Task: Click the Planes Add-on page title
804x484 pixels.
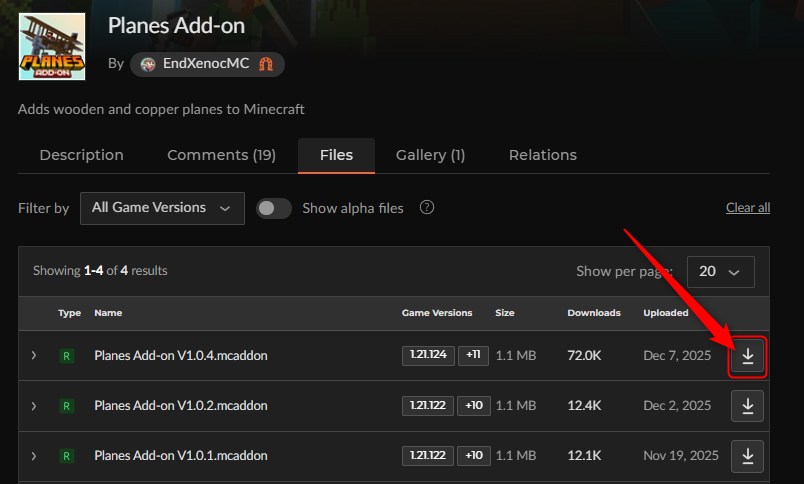Action: point(176,26)
